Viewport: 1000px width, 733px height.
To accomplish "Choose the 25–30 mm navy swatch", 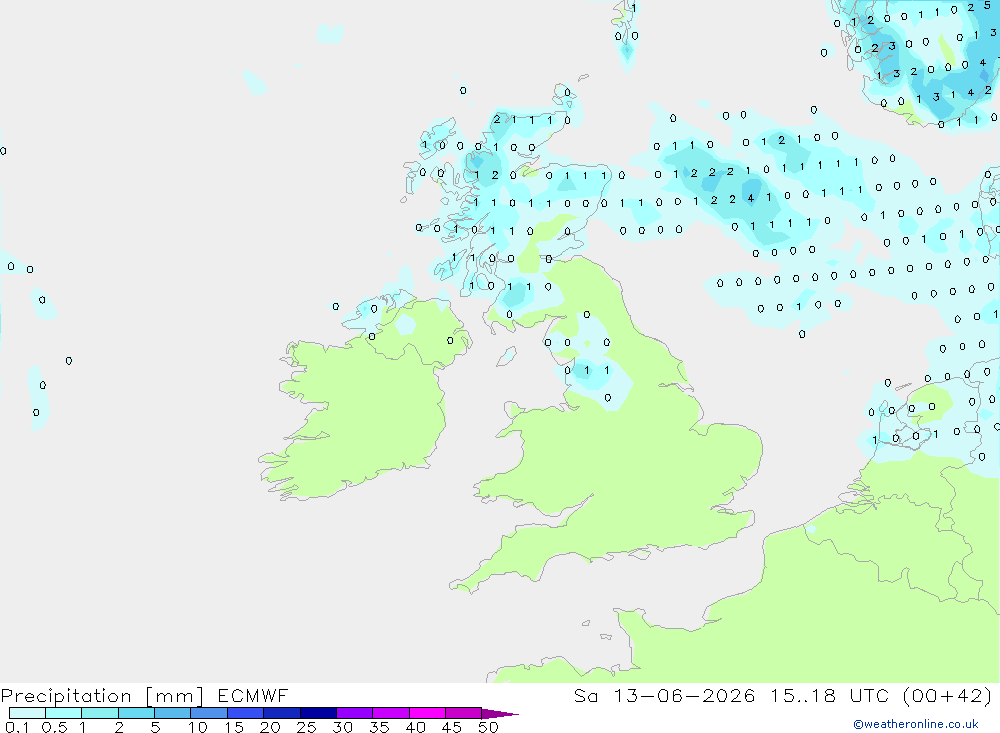I will tap(318, 713).
